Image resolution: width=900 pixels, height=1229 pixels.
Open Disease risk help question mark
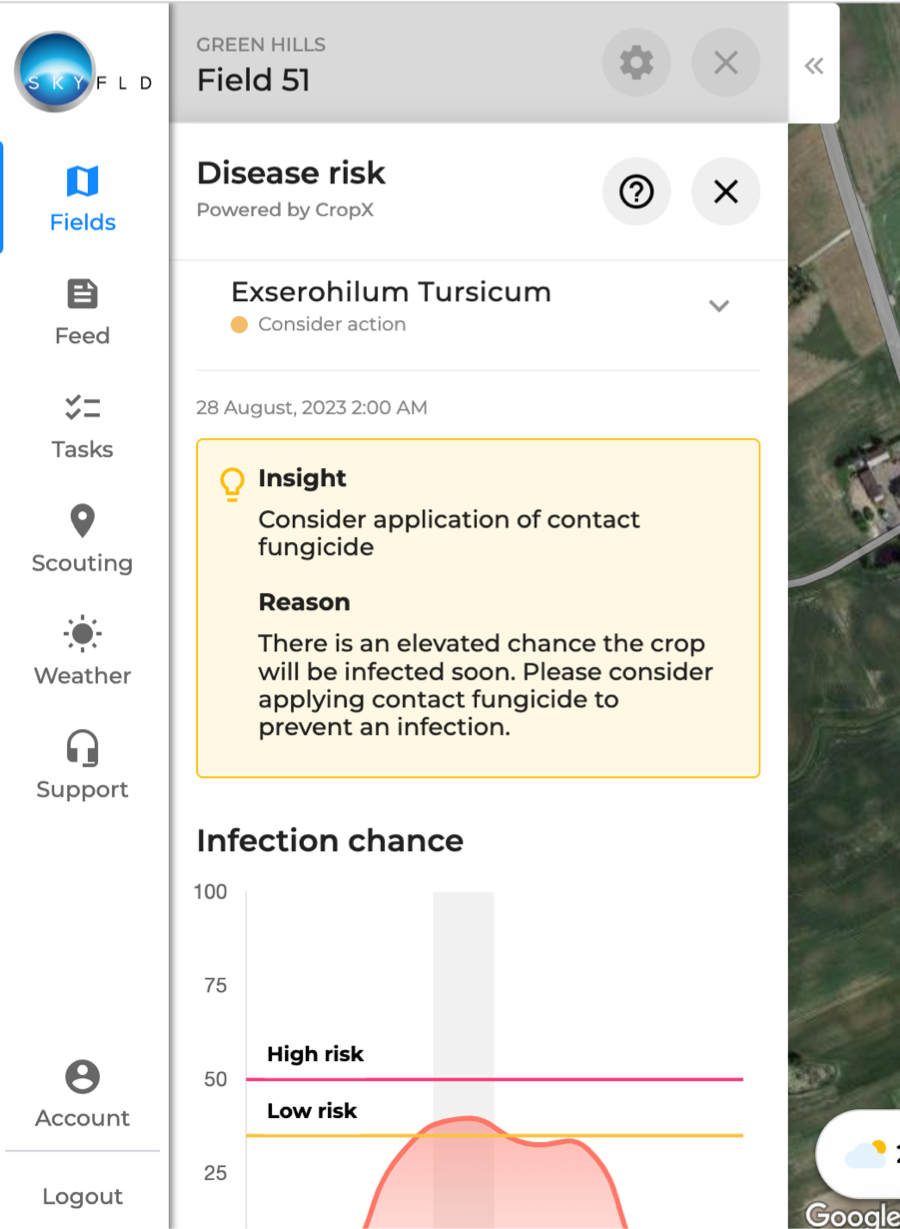click(x=636, y=191)
